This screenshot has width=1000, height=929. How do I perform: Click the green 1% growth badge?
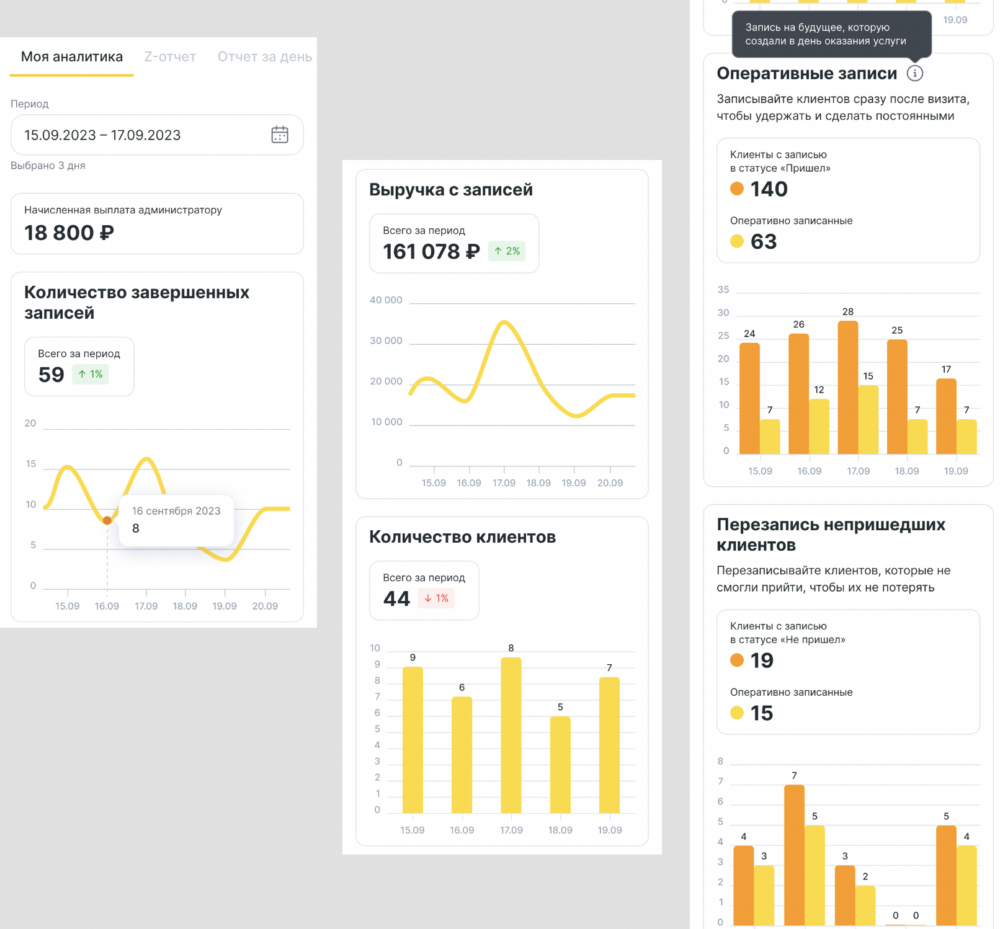coord(90,375)
